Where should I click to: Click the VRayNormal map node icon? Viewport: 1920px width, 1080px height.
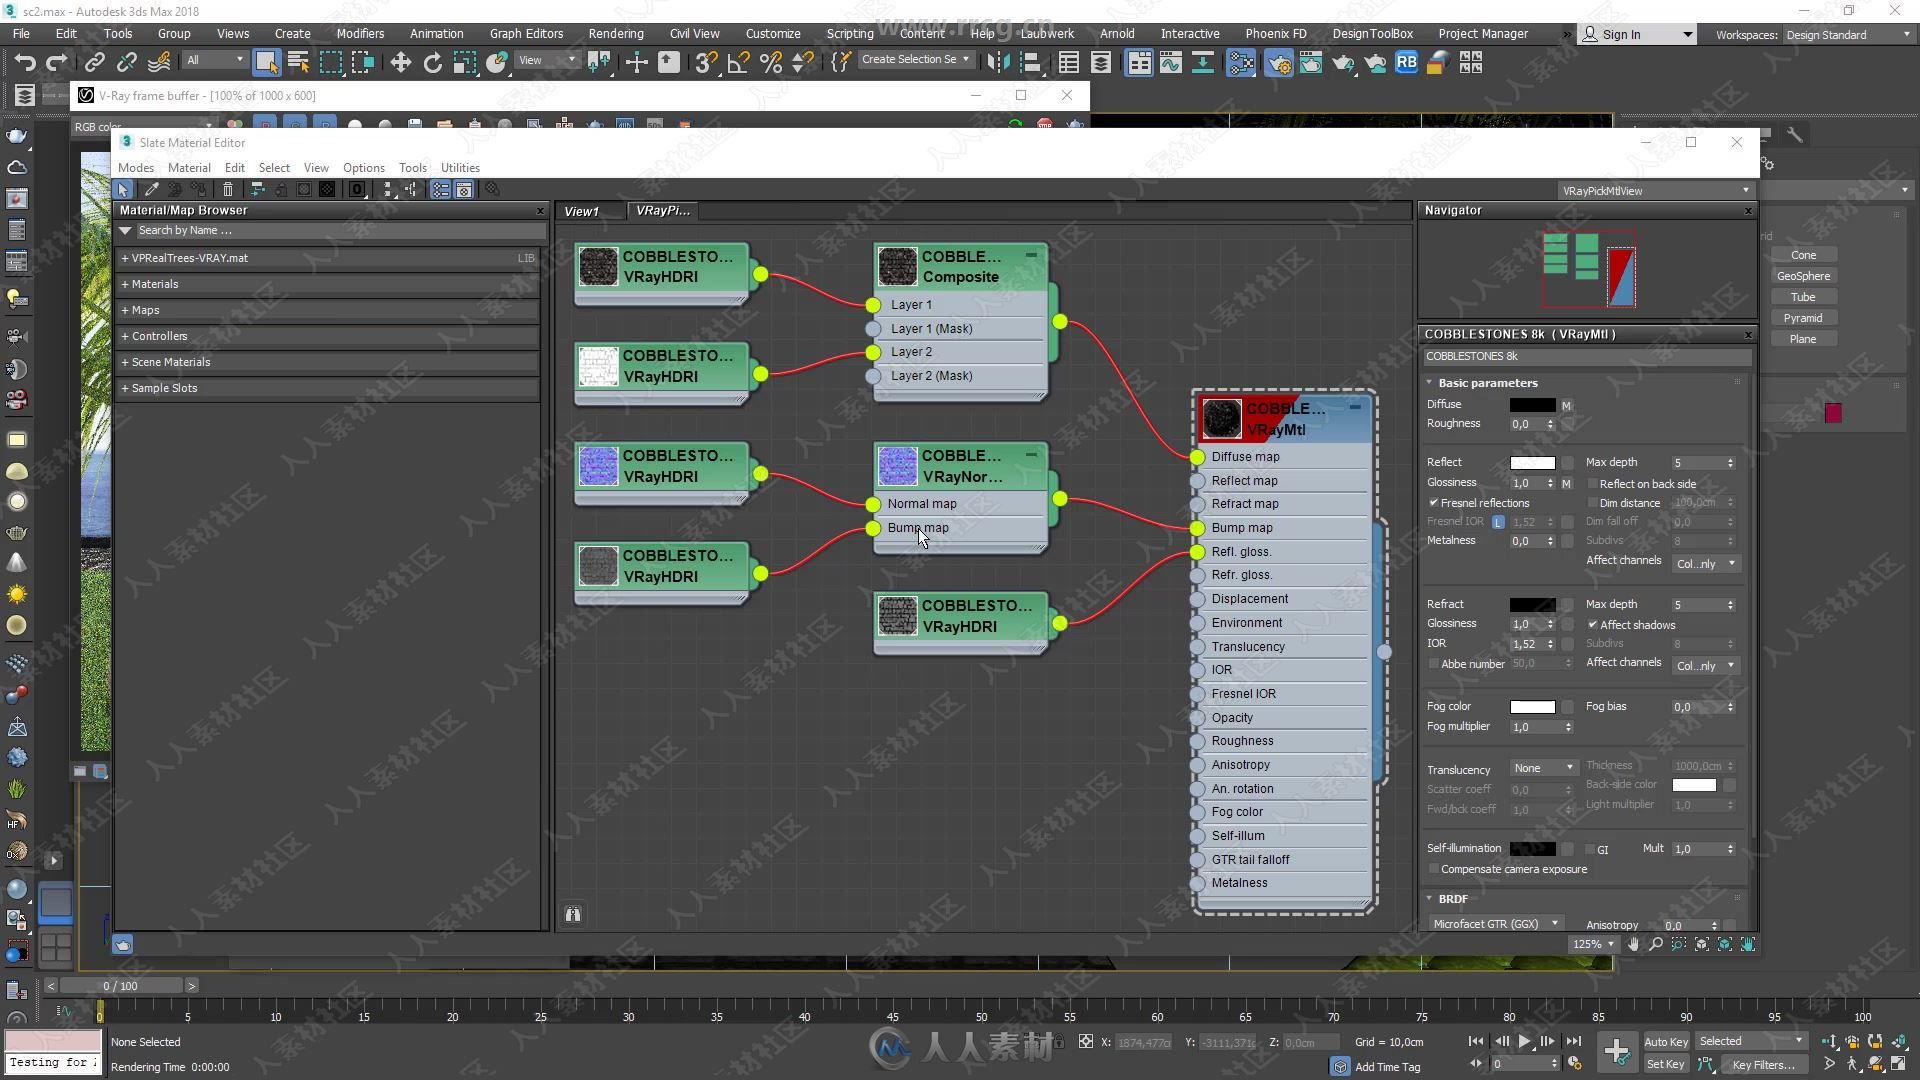[x=895, y=465]
